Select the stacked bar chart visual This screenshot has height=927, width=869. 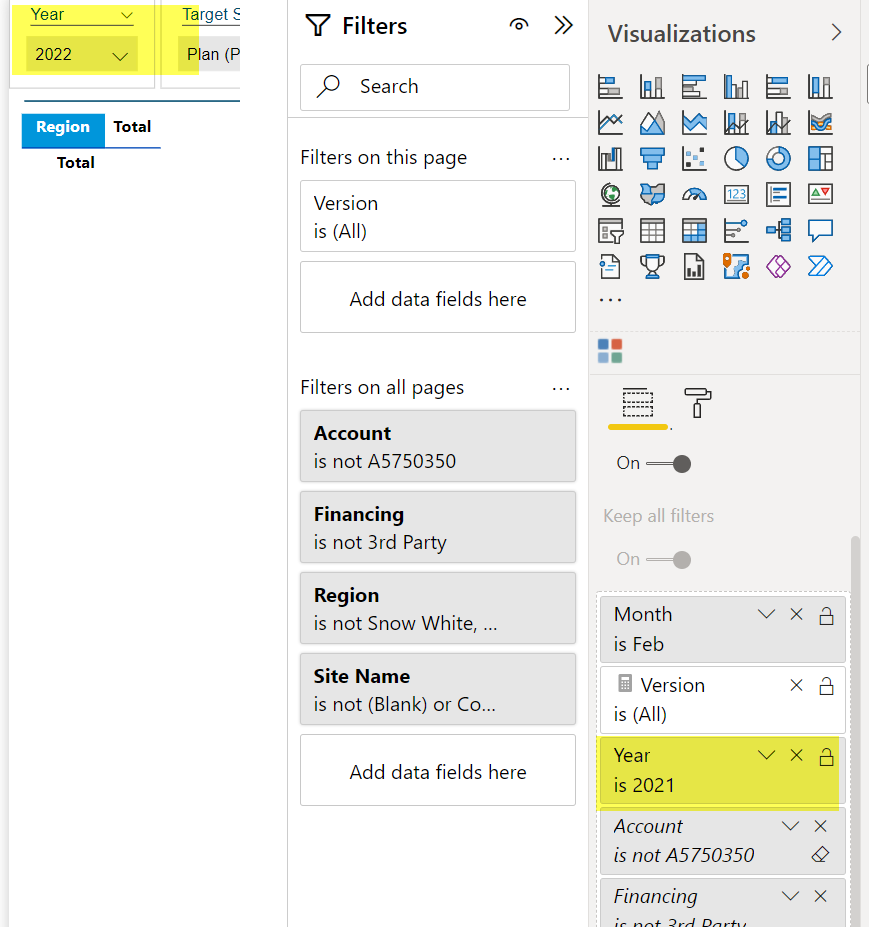point(610,87)
